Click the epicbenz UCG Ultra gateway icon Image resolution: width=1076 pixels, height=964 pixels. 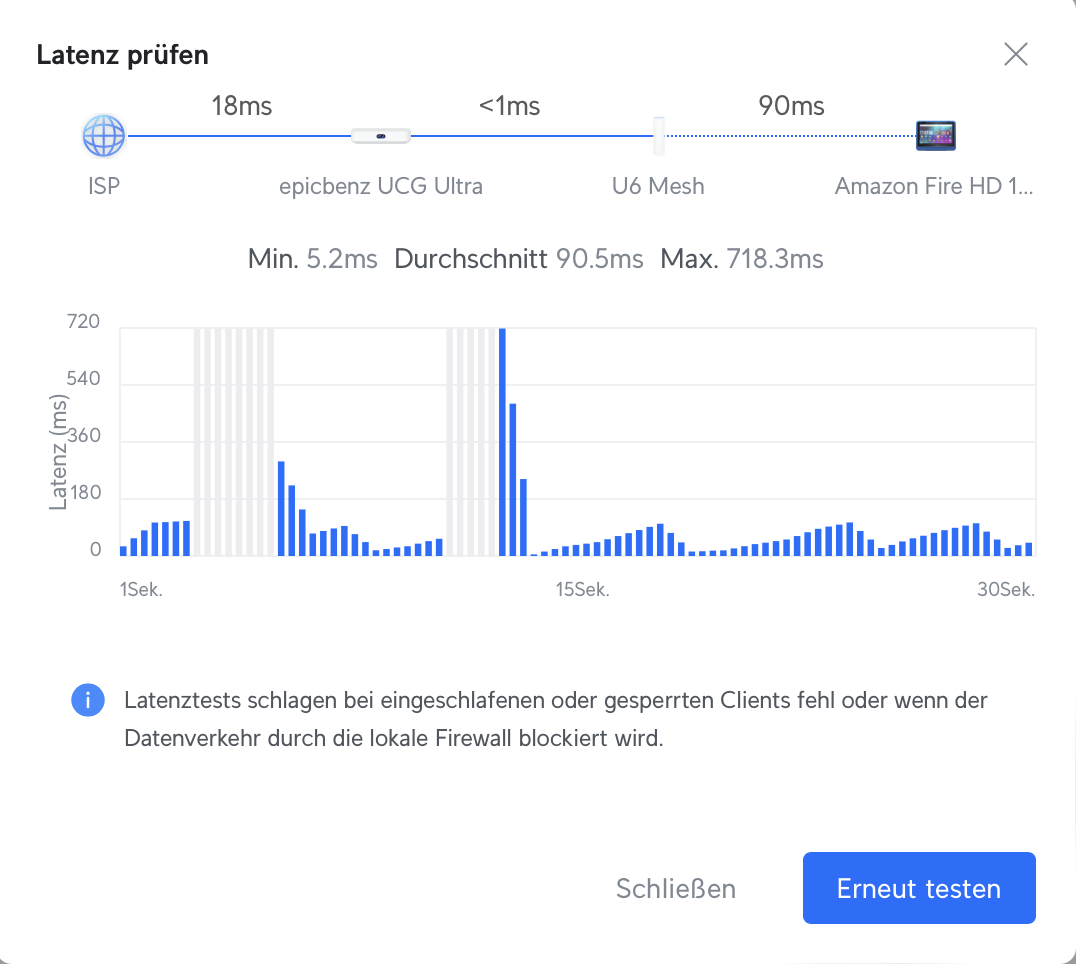(381, 136)
